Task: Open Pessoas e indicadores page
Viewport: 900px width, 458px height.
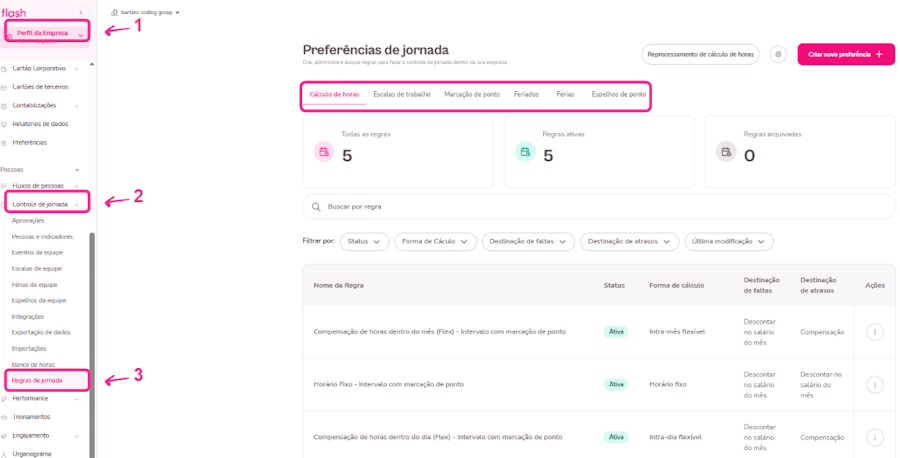Action: pyautogui.click(x=42, y=236)
